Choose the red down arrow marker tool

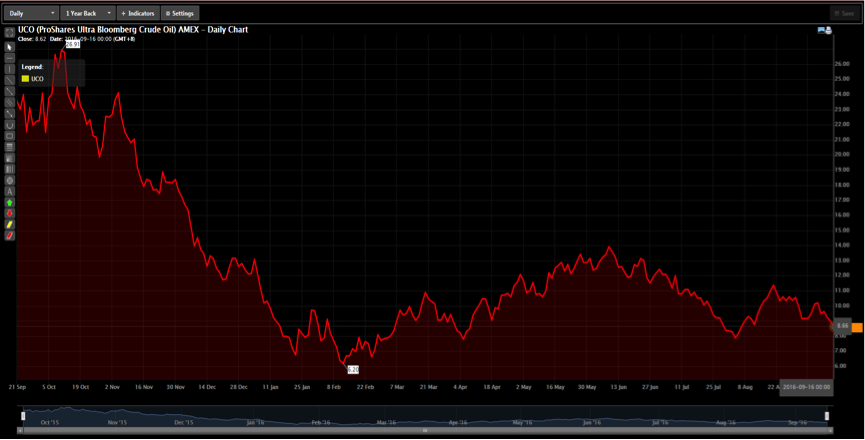tap(10, 213)
